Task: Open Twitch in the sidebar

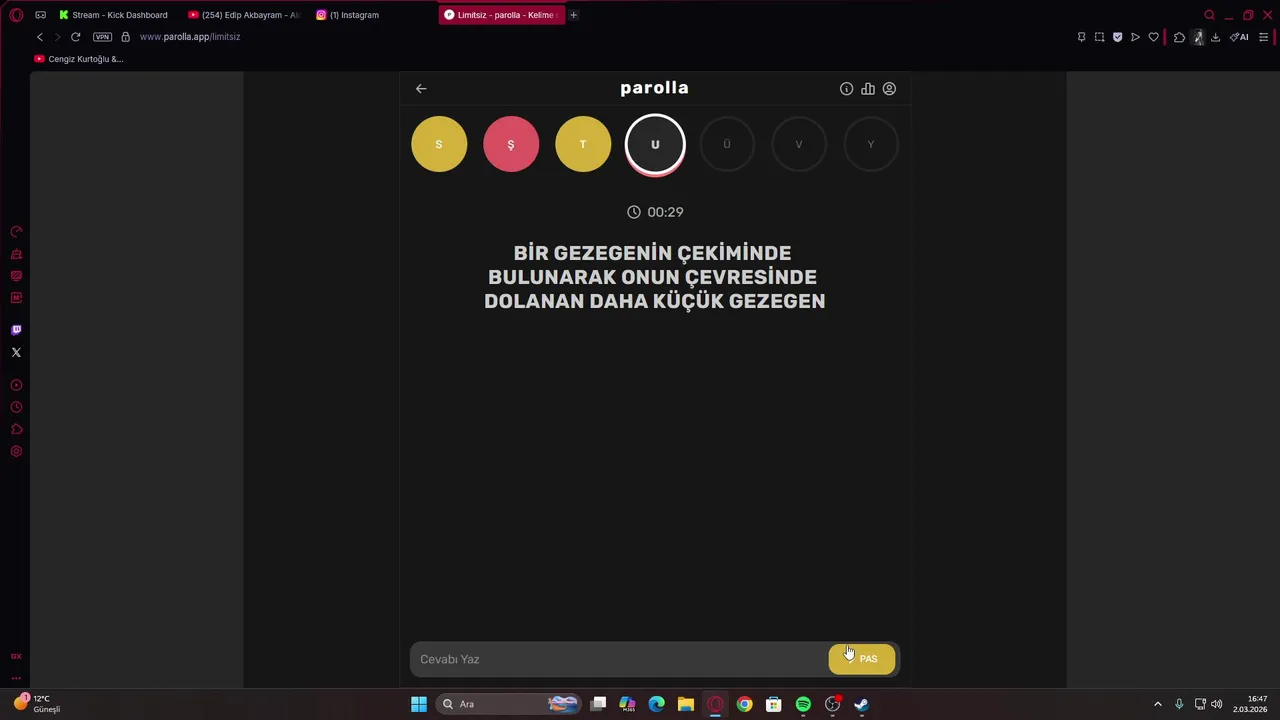Action: pos(16,330)
